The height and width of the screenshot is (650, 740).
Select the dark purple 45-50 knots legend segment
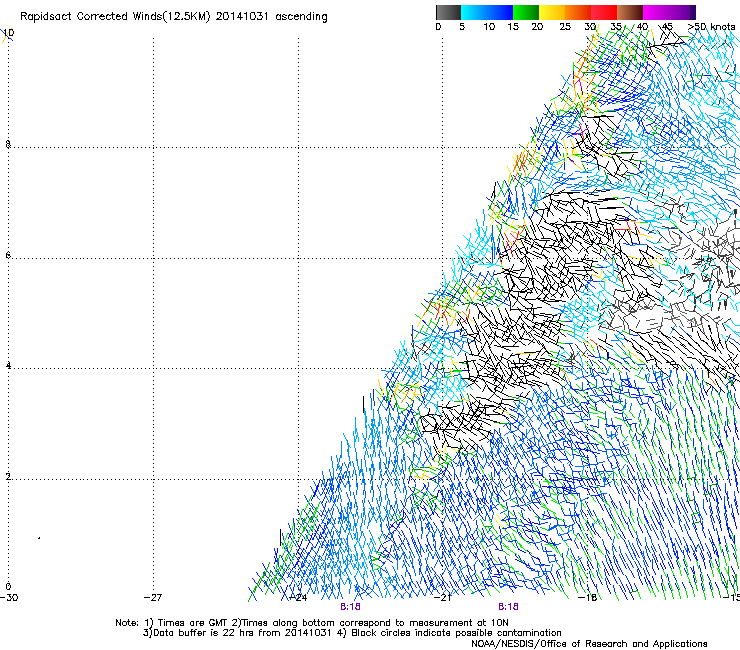682,12
